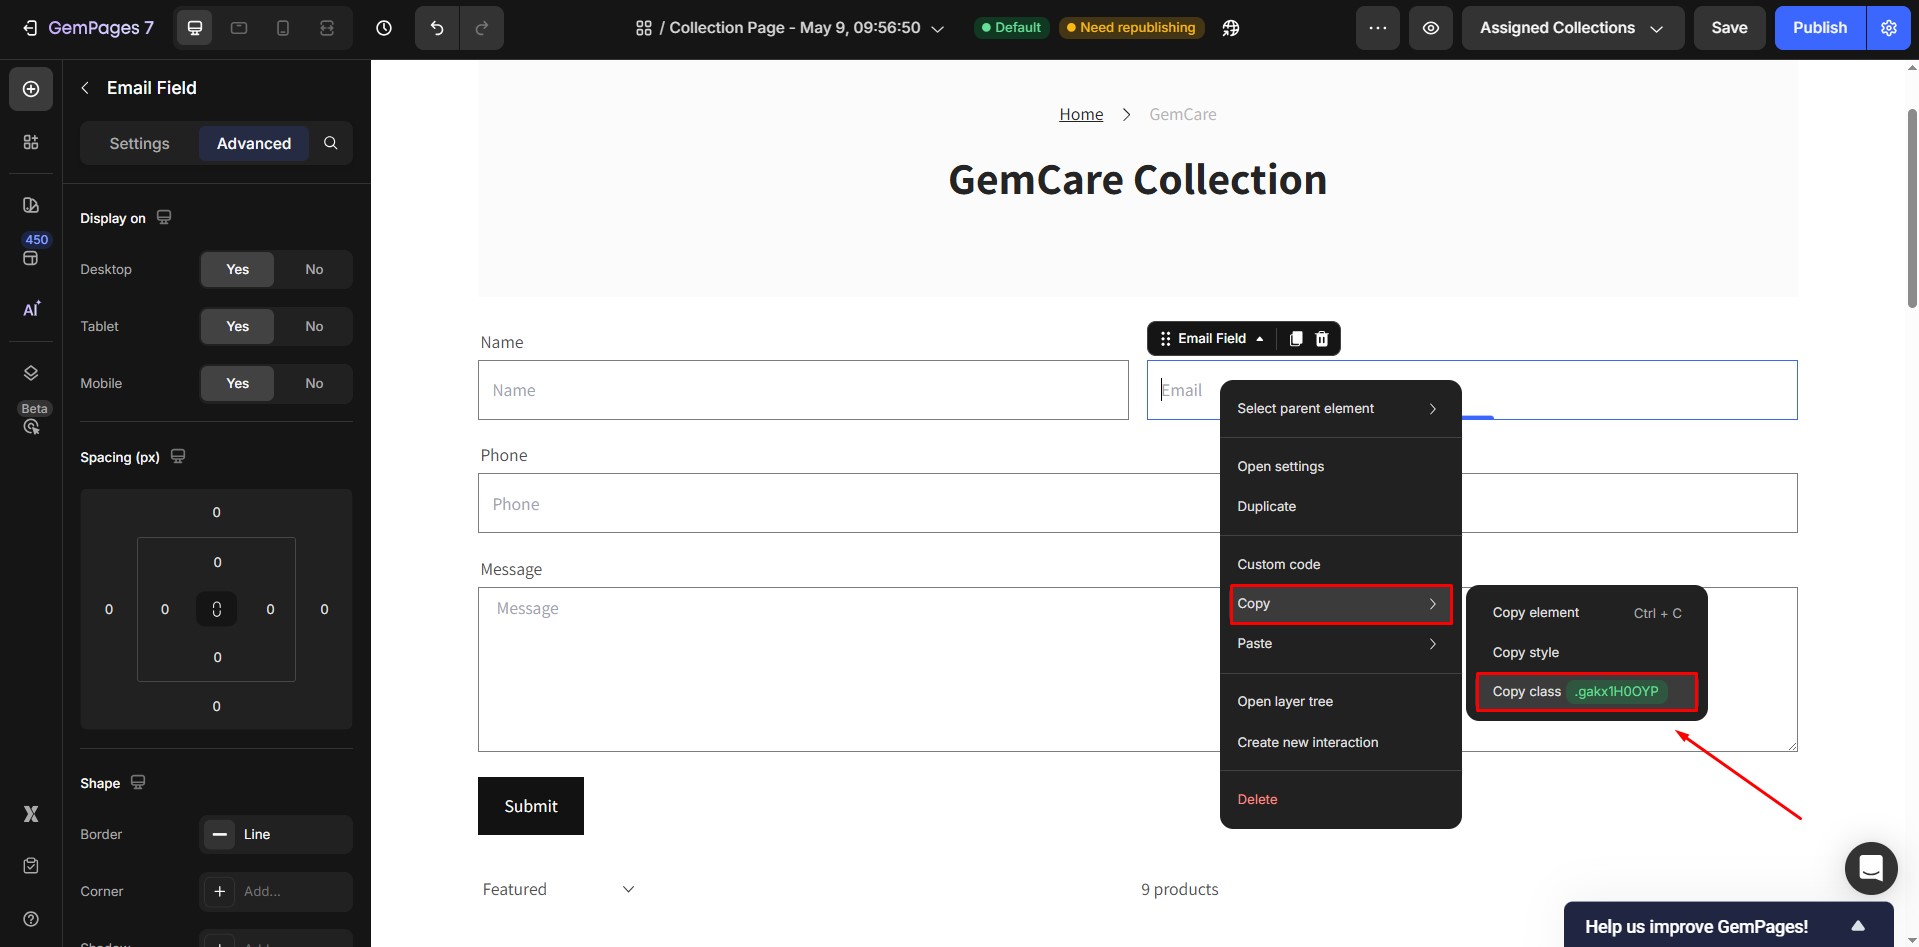This screenshot has height=947, width=1919.
Task: Set Mobile display to Yes
Action: click(x=237, y=383)
